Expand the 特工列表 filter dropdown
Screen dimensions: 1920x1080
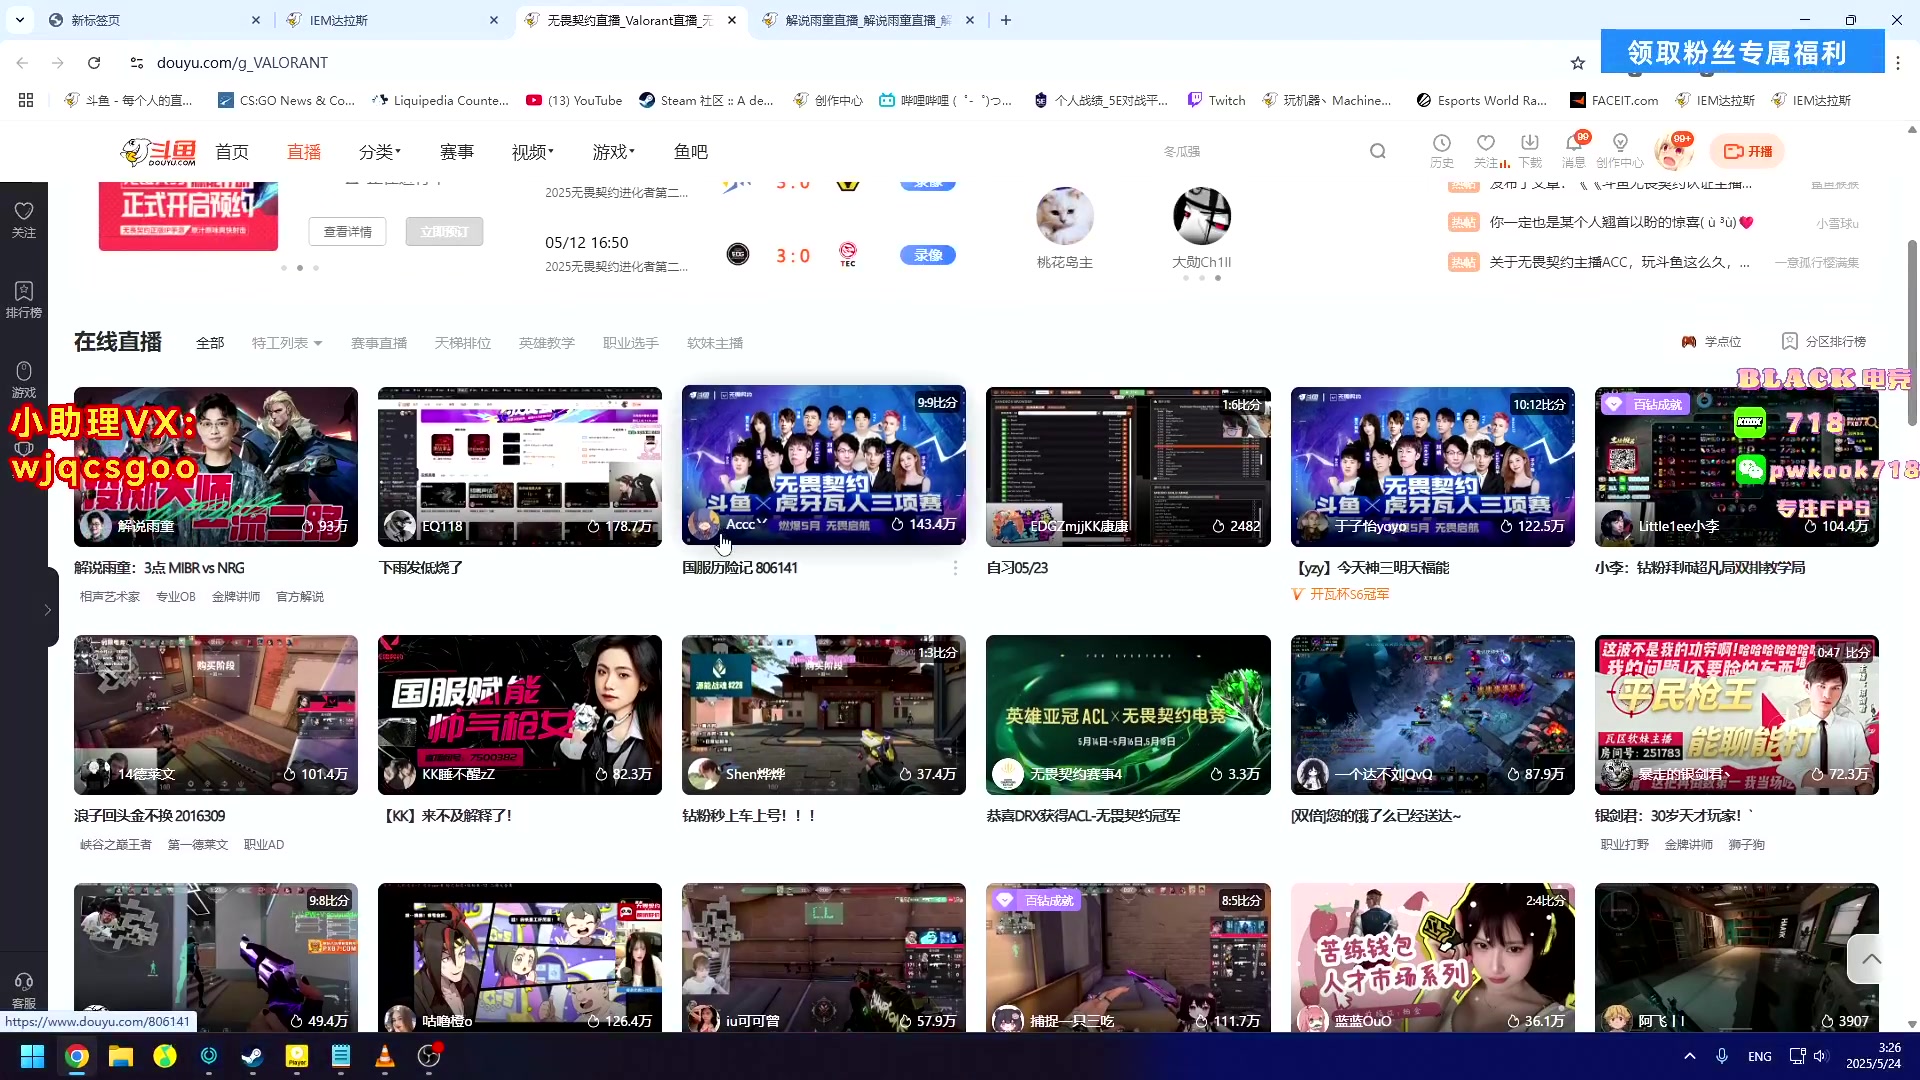(287, 343)
